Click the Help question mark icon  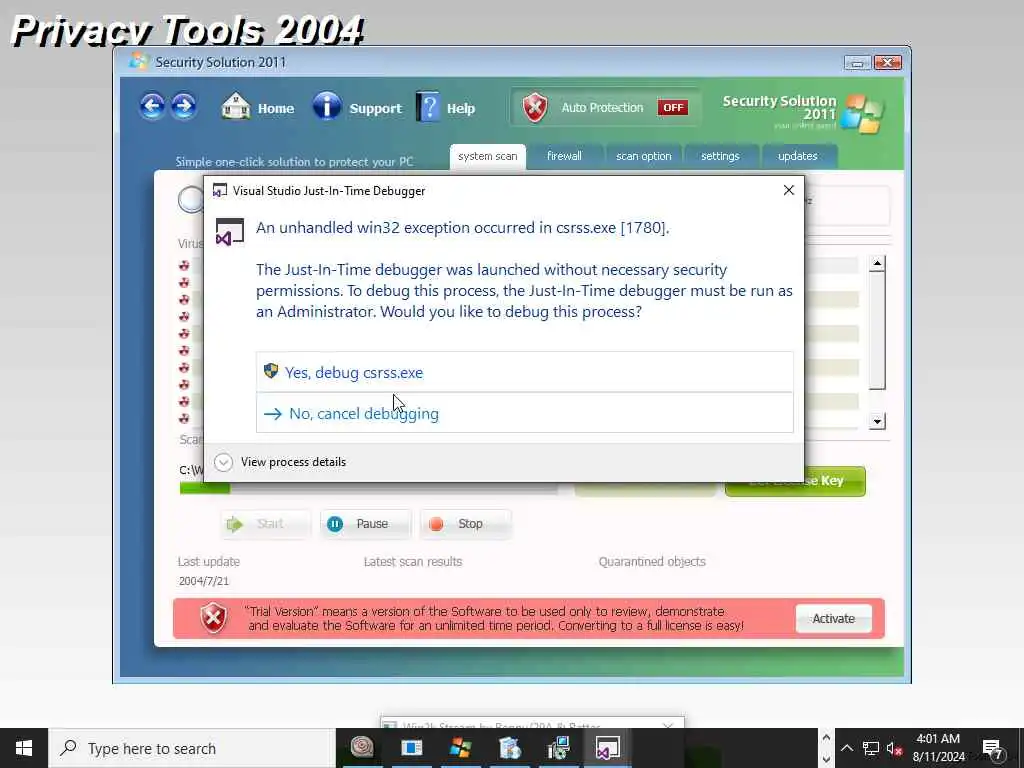coord(428,106)
